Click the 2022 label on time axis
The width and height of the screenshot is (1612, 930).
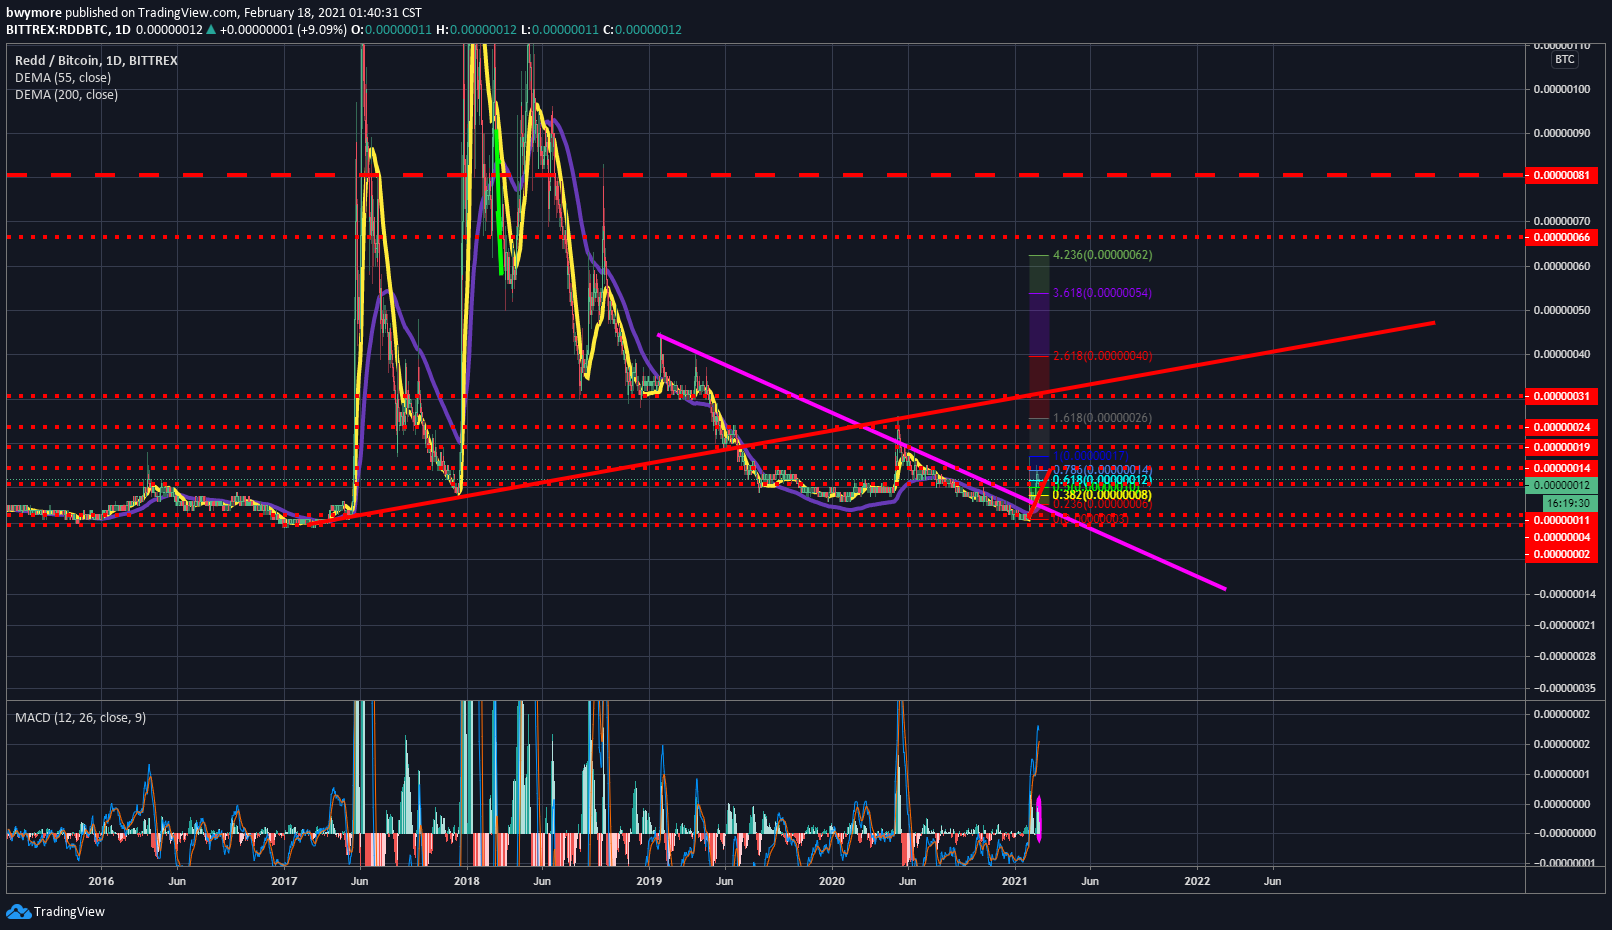1197,881
